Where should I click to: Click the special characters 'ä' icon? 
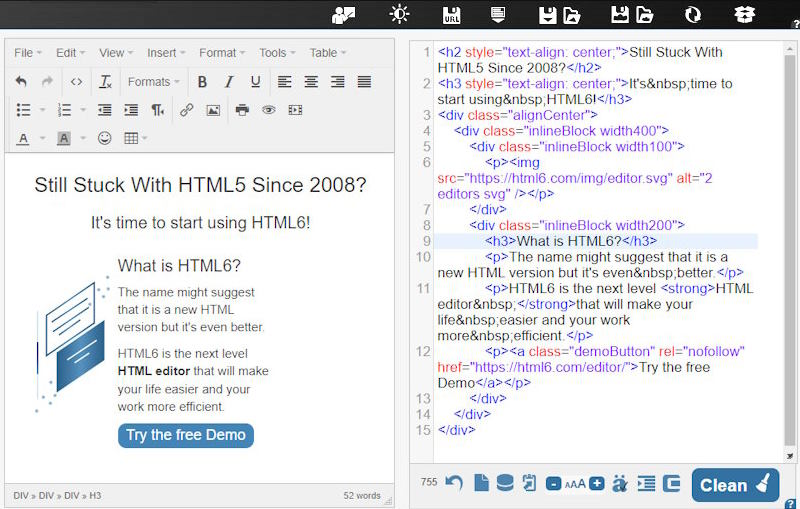(619, 483)
